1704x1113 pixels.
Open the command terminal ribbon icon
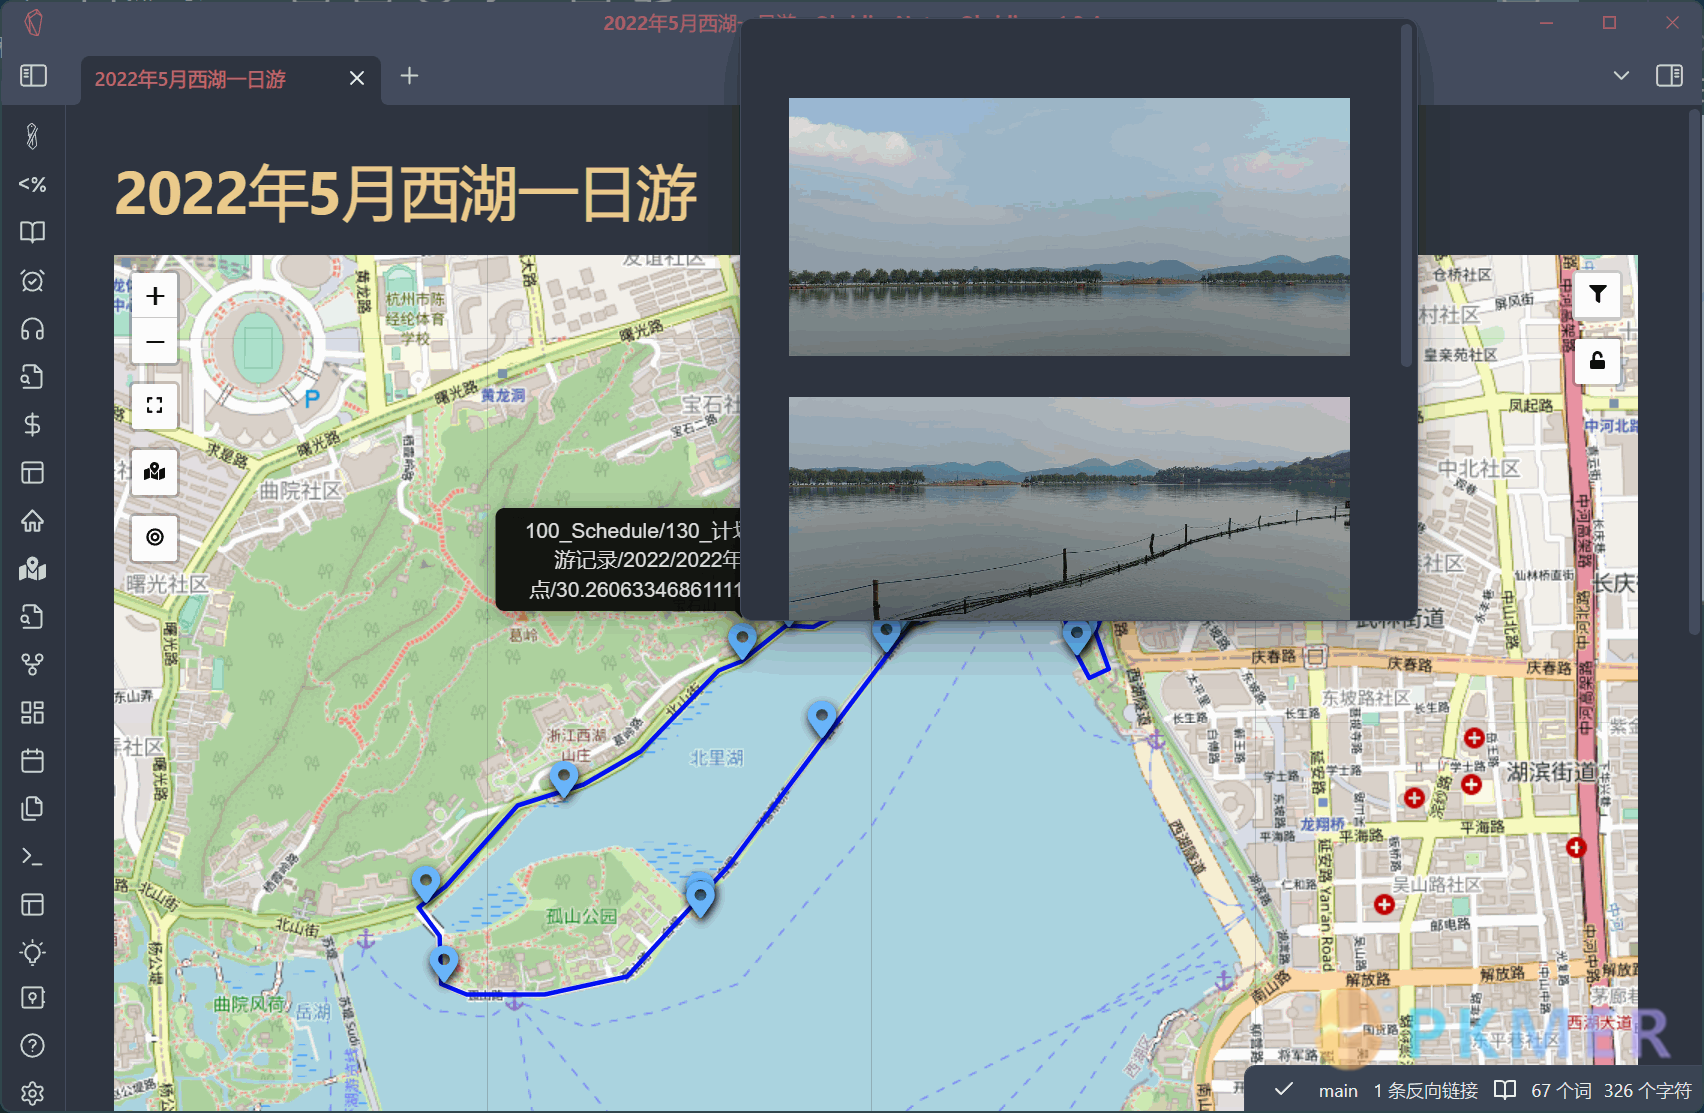[32, 856]
